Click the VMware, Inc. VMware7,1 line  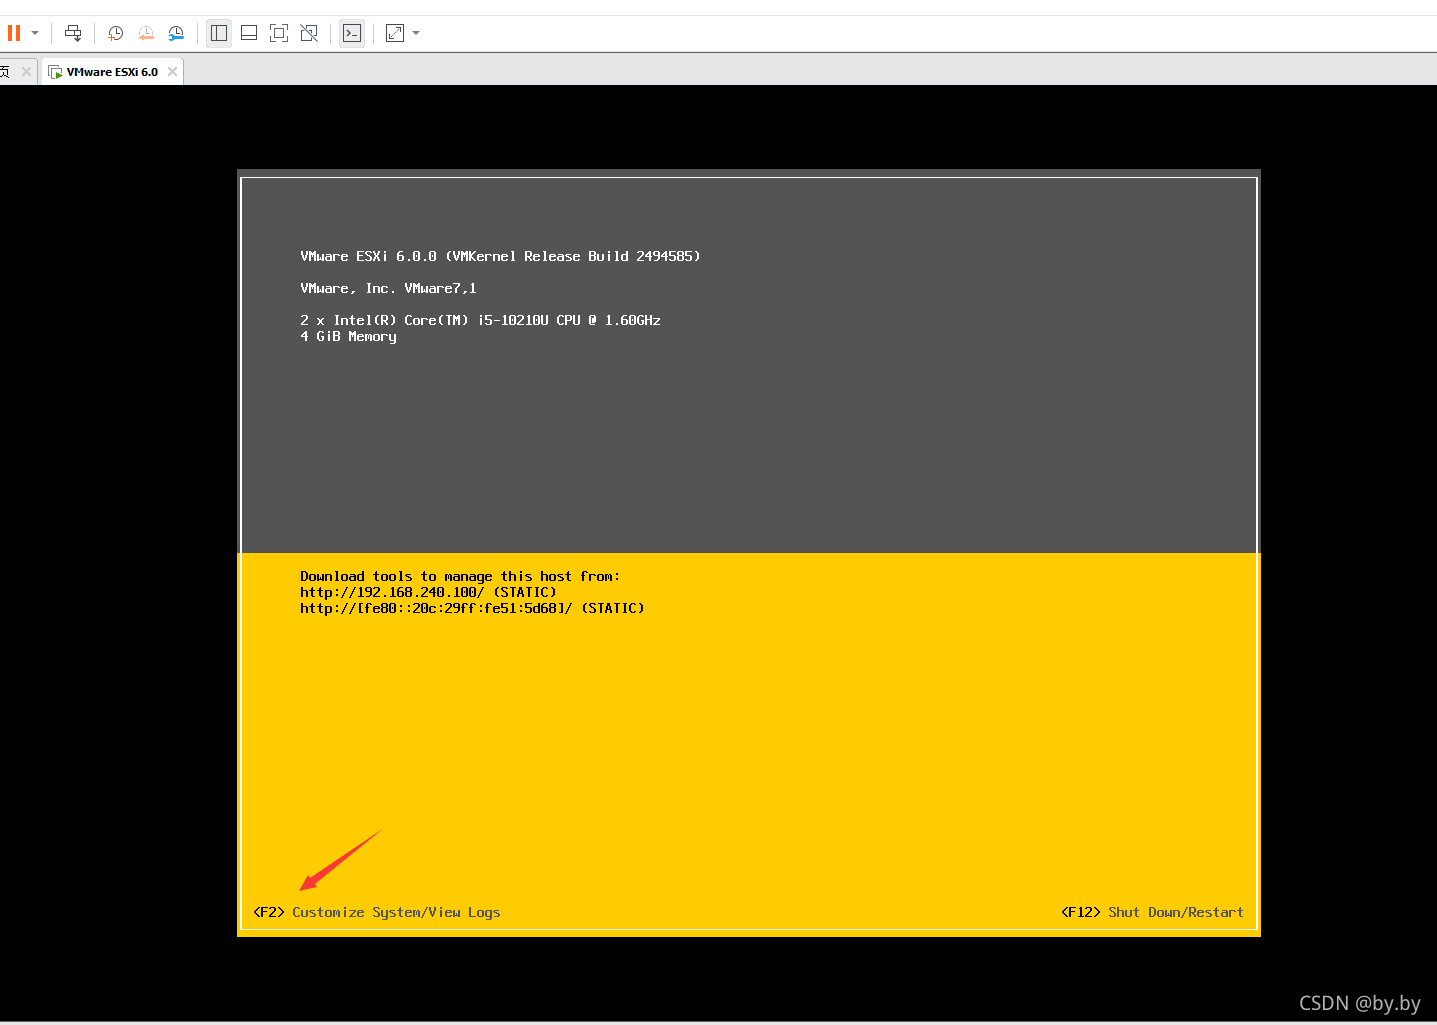388,288
